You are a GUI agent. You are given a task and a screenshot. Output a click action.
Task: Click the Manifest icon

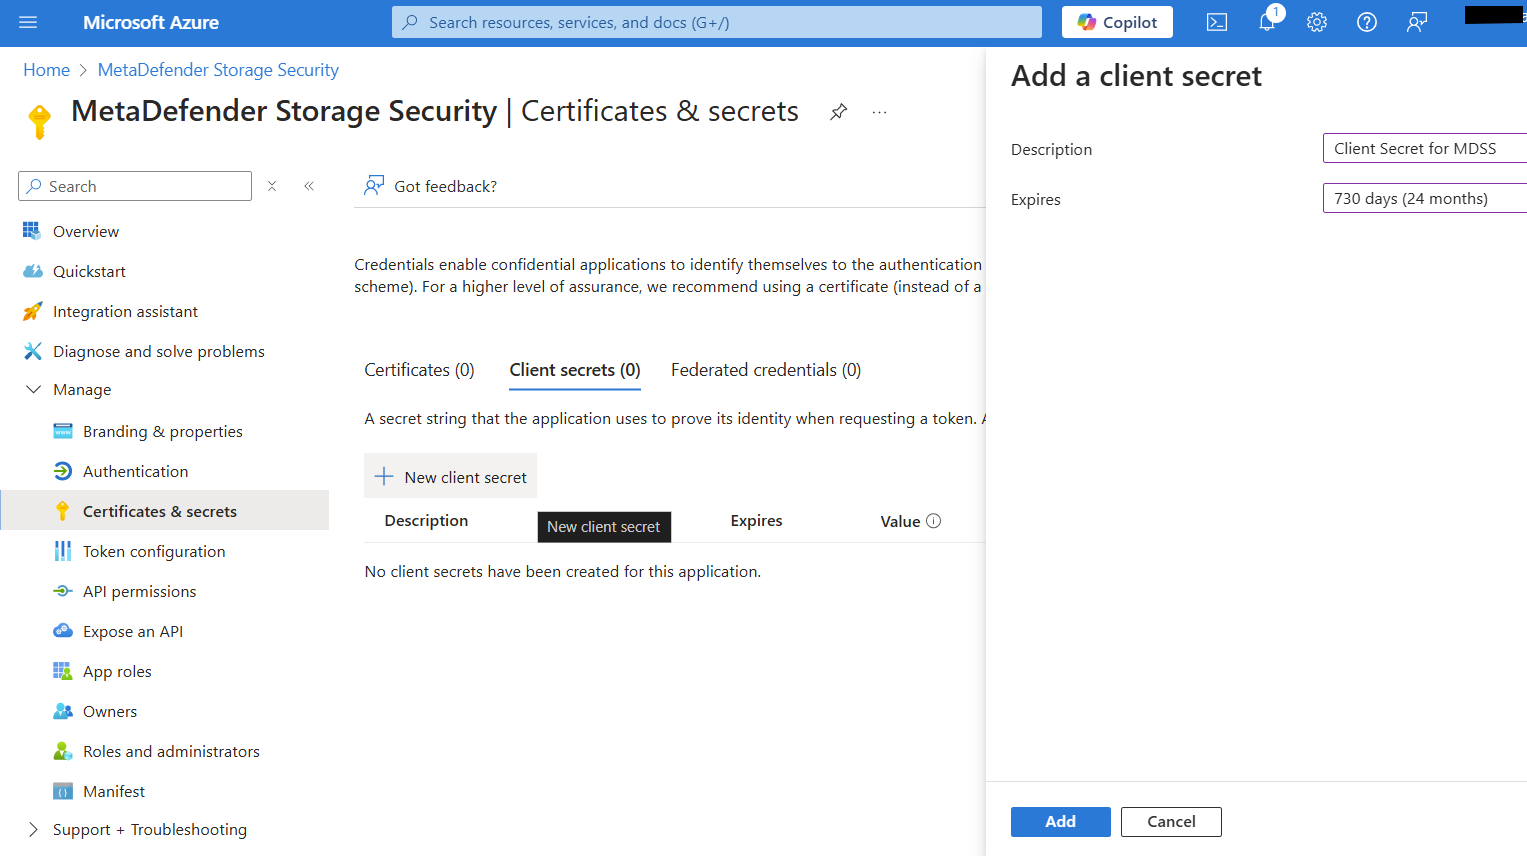pyautogui.click(x=62, y=791)
